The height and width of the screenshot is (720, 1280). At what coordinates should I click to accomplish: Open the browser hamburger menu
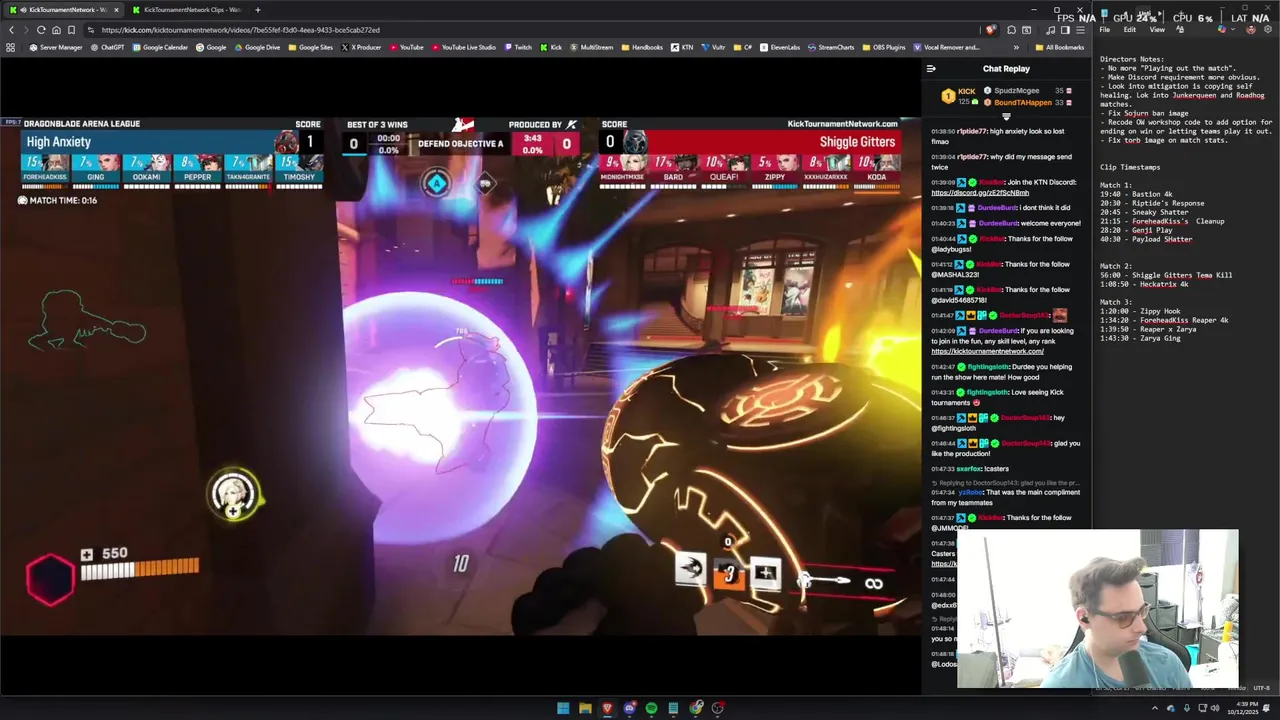pos(1080,30)
